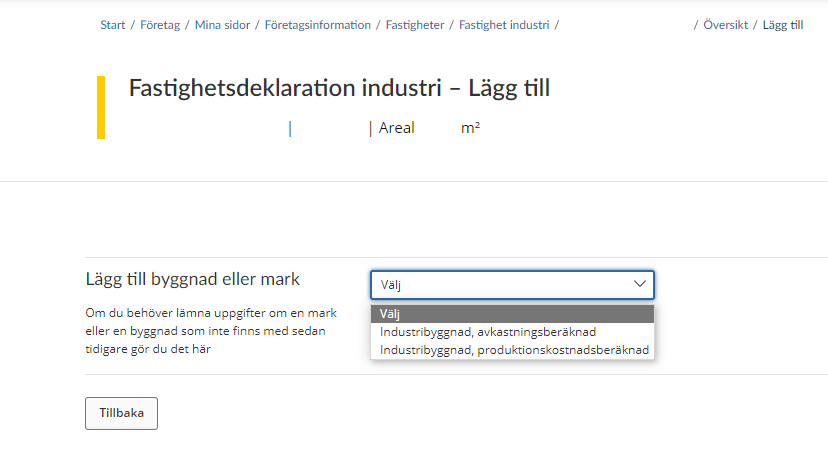Image resolution: width=828 pixels, height=469 pixels.
Task: Go to Fastigheter breadcrumb link
Action: [x=415, y=25]
